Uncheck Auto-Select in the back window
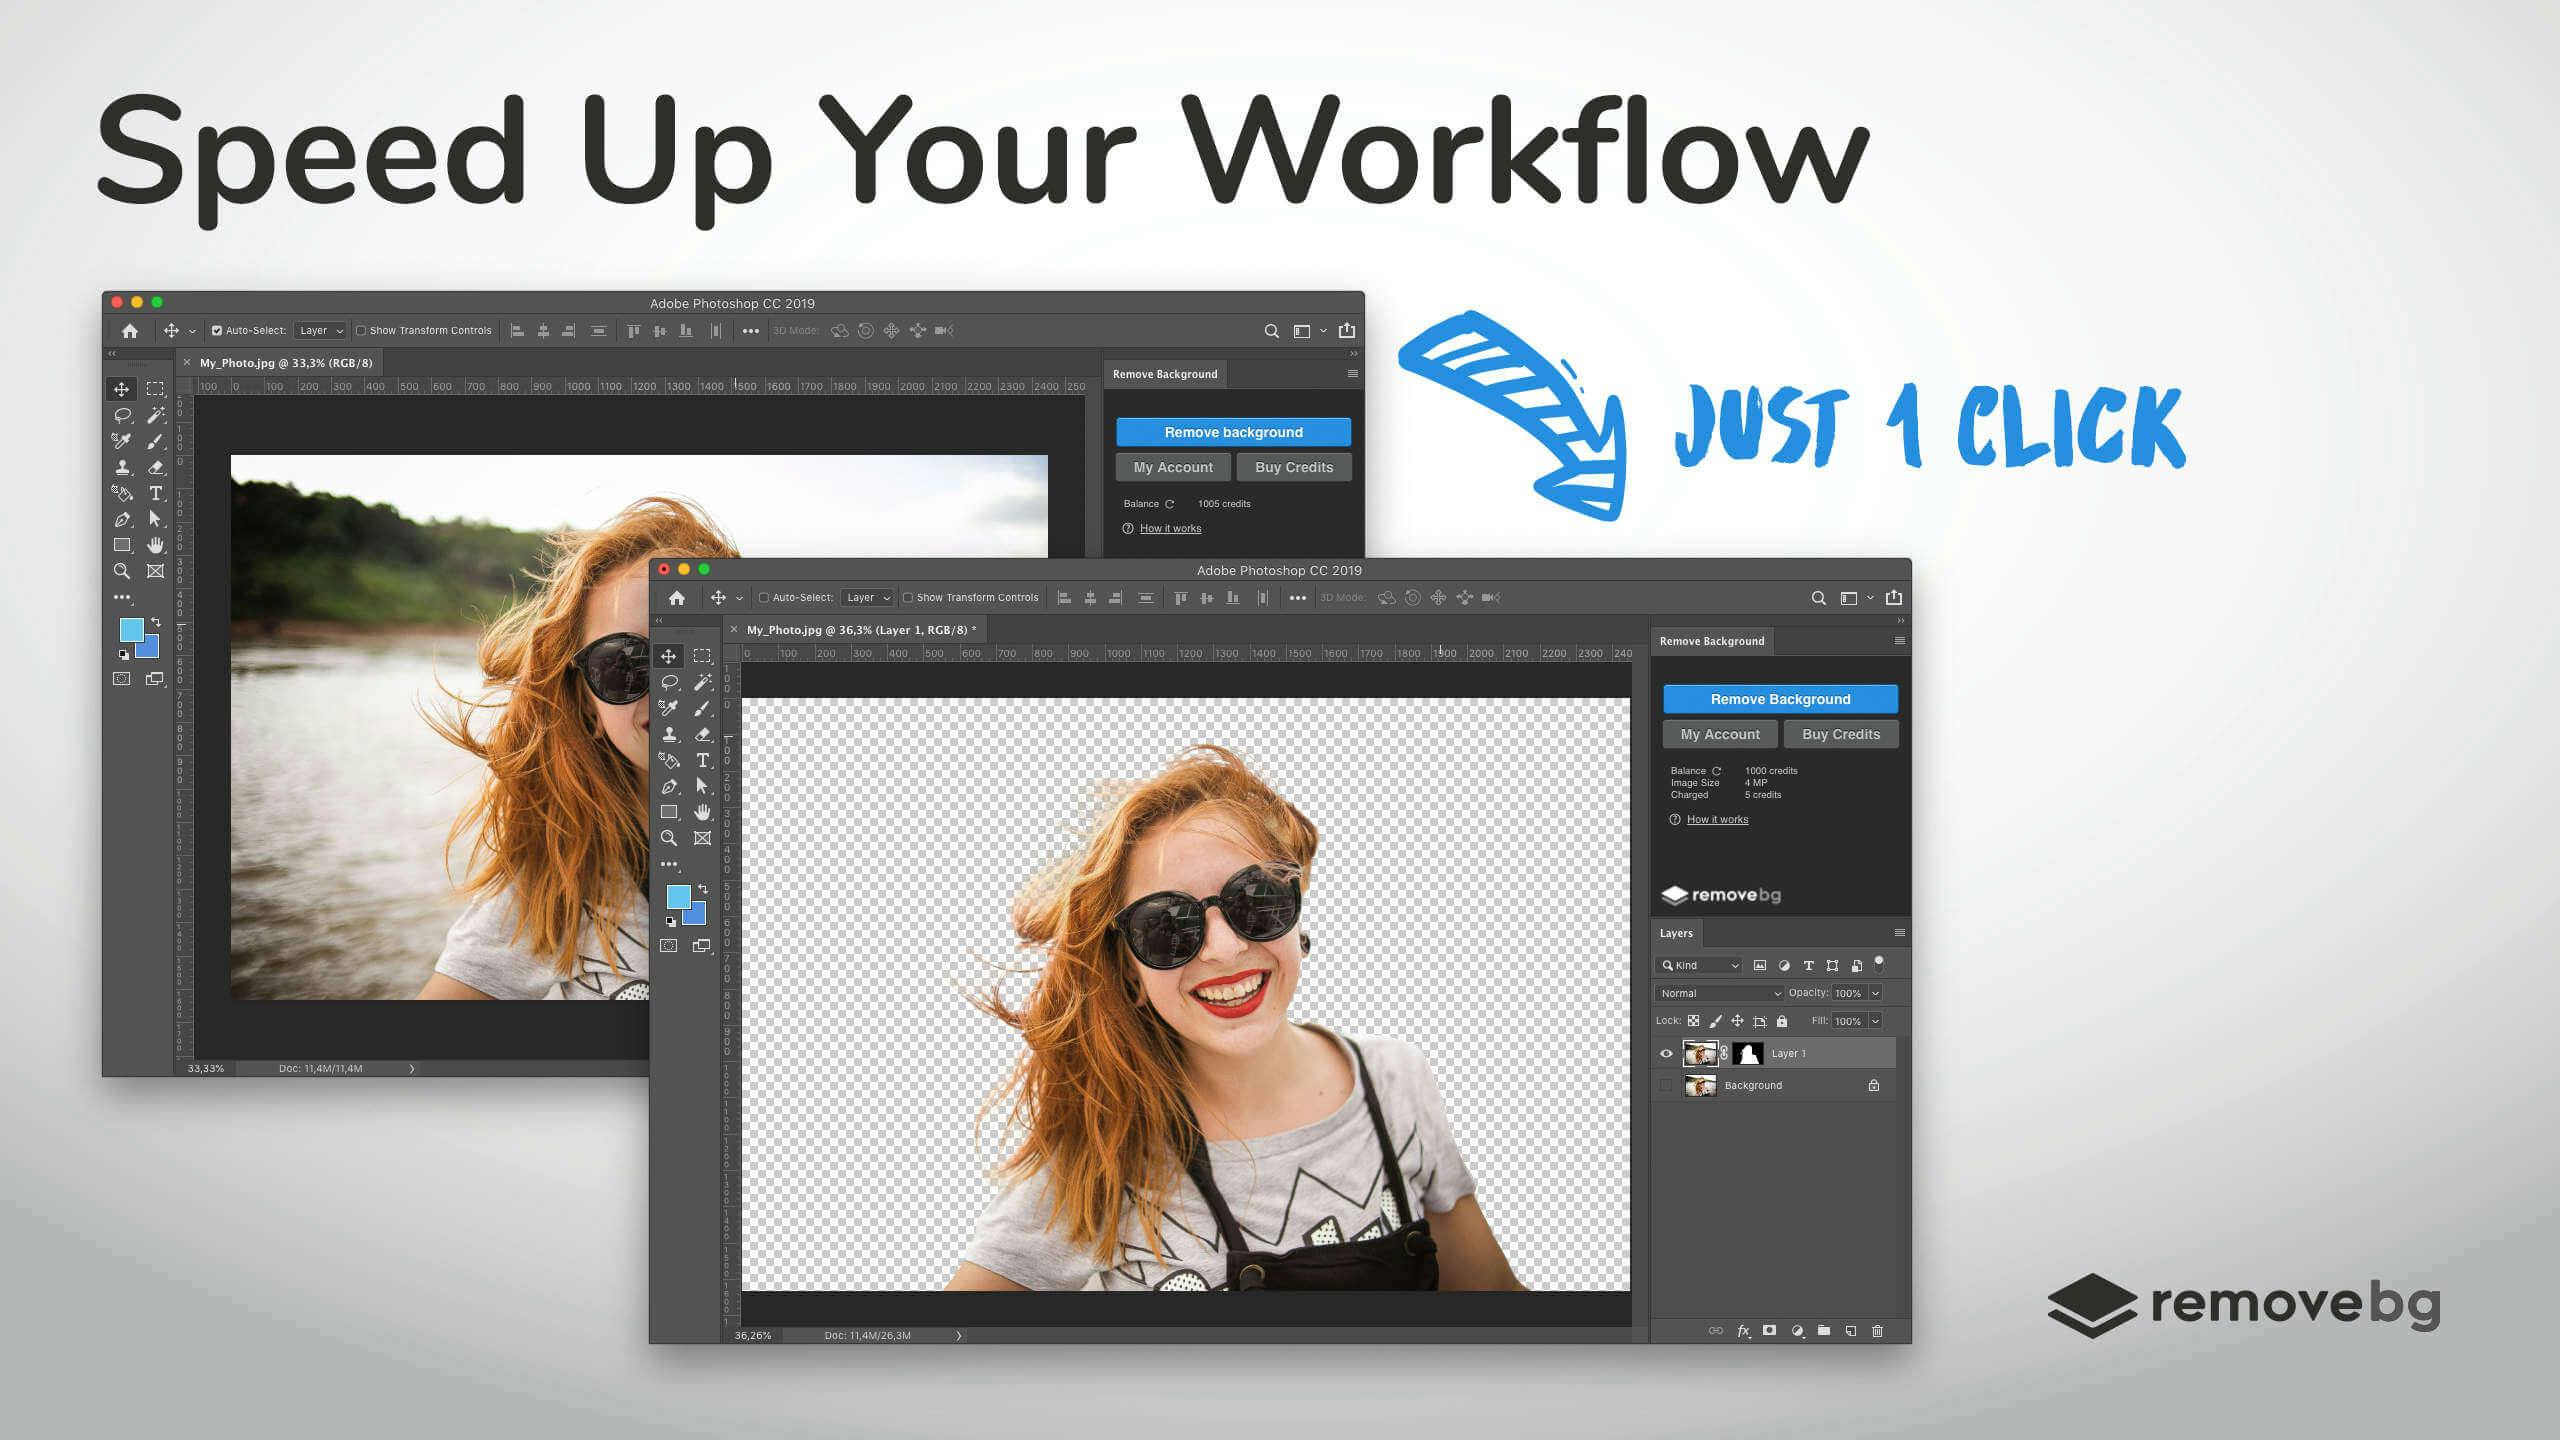The height and width of the screenshot is (1440, 2560). (x=217, y=331)
